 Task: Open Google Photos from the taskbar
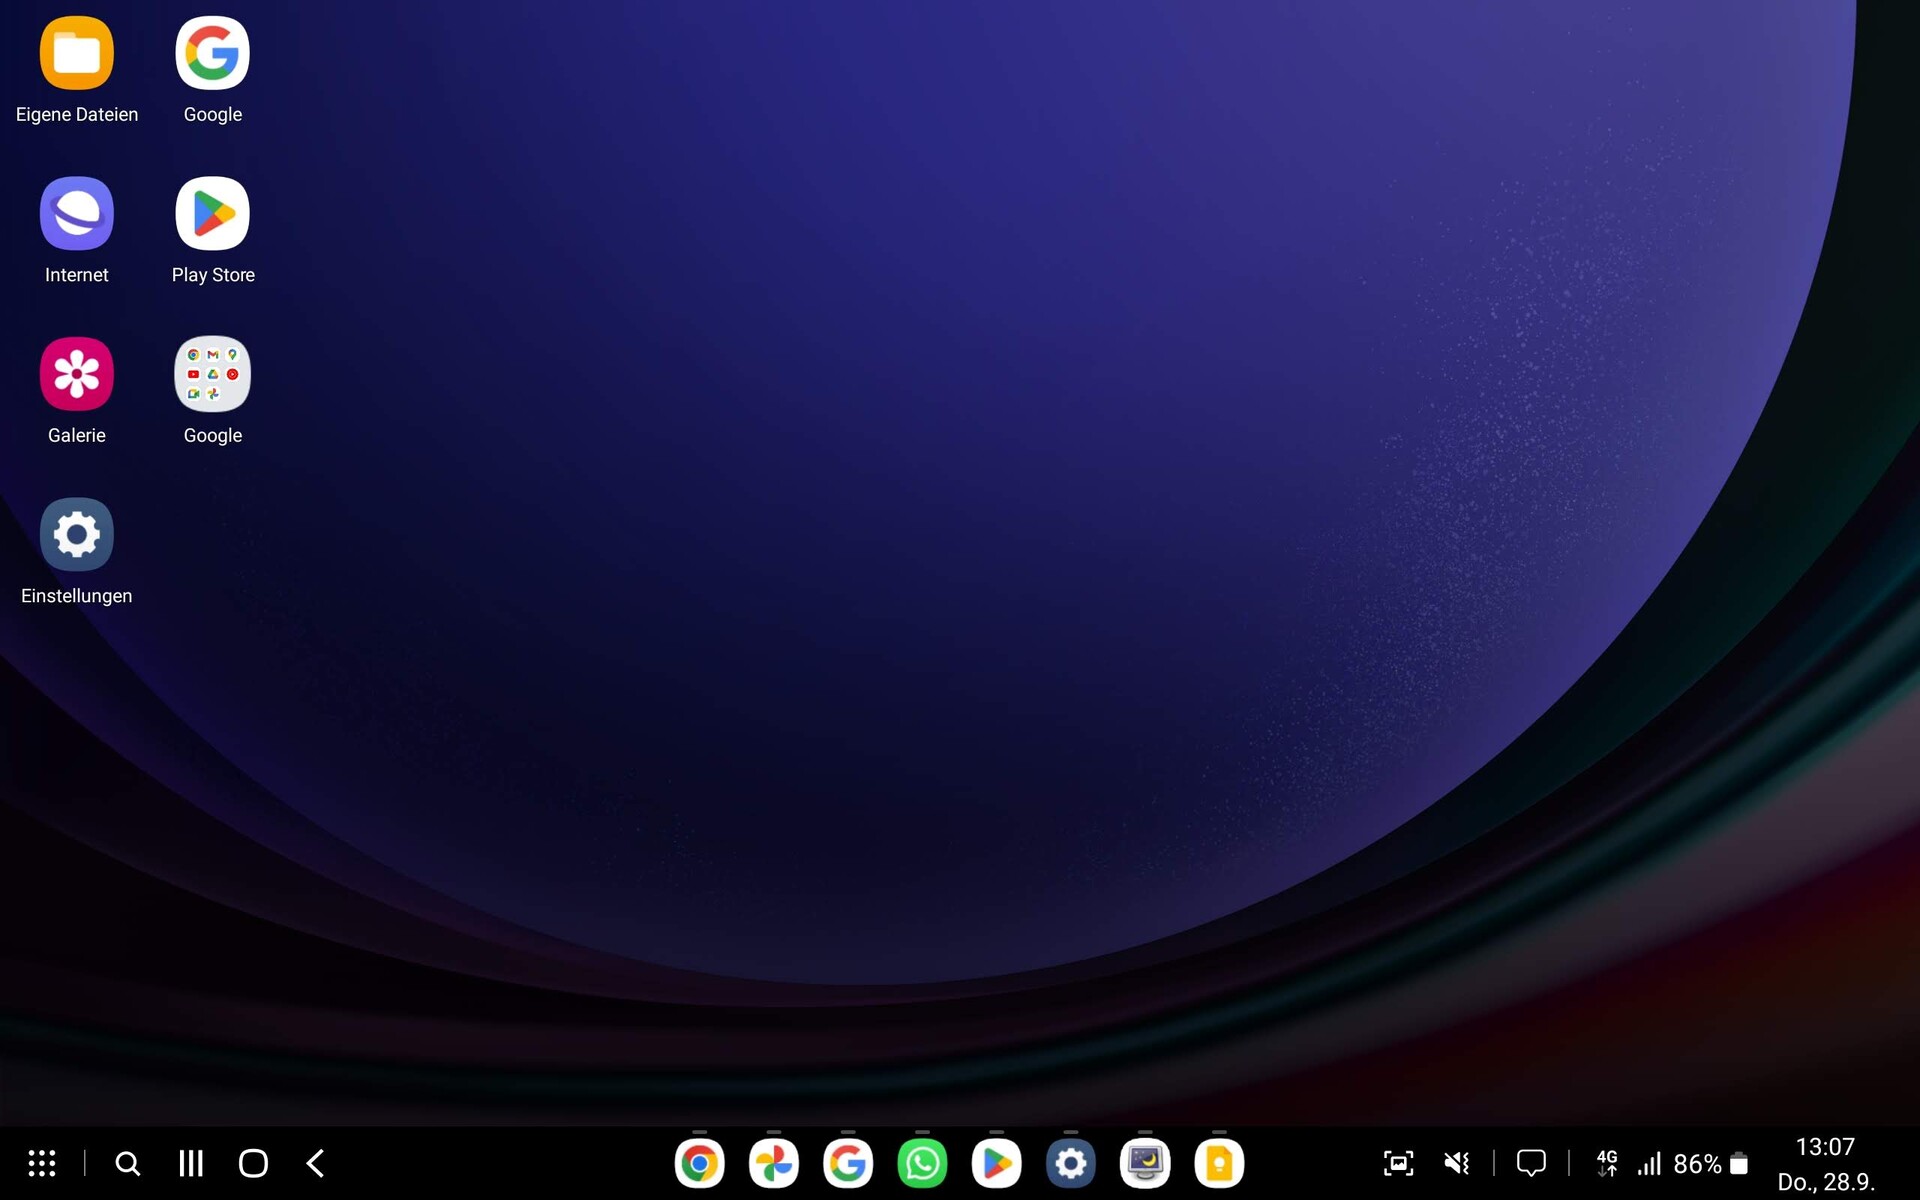point(773,1163)
